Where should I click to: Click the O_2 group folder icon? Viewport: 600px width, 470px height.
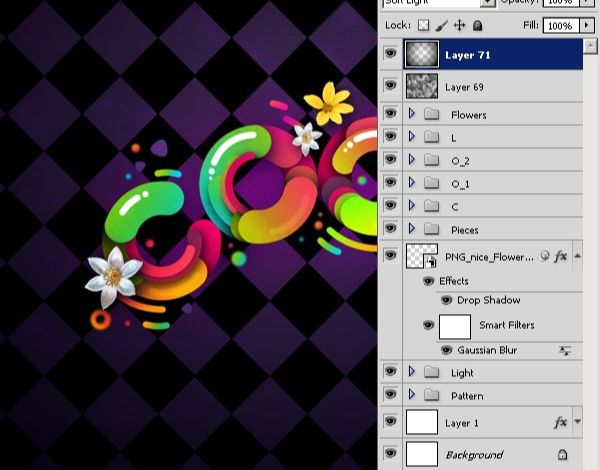coord(431,160)
